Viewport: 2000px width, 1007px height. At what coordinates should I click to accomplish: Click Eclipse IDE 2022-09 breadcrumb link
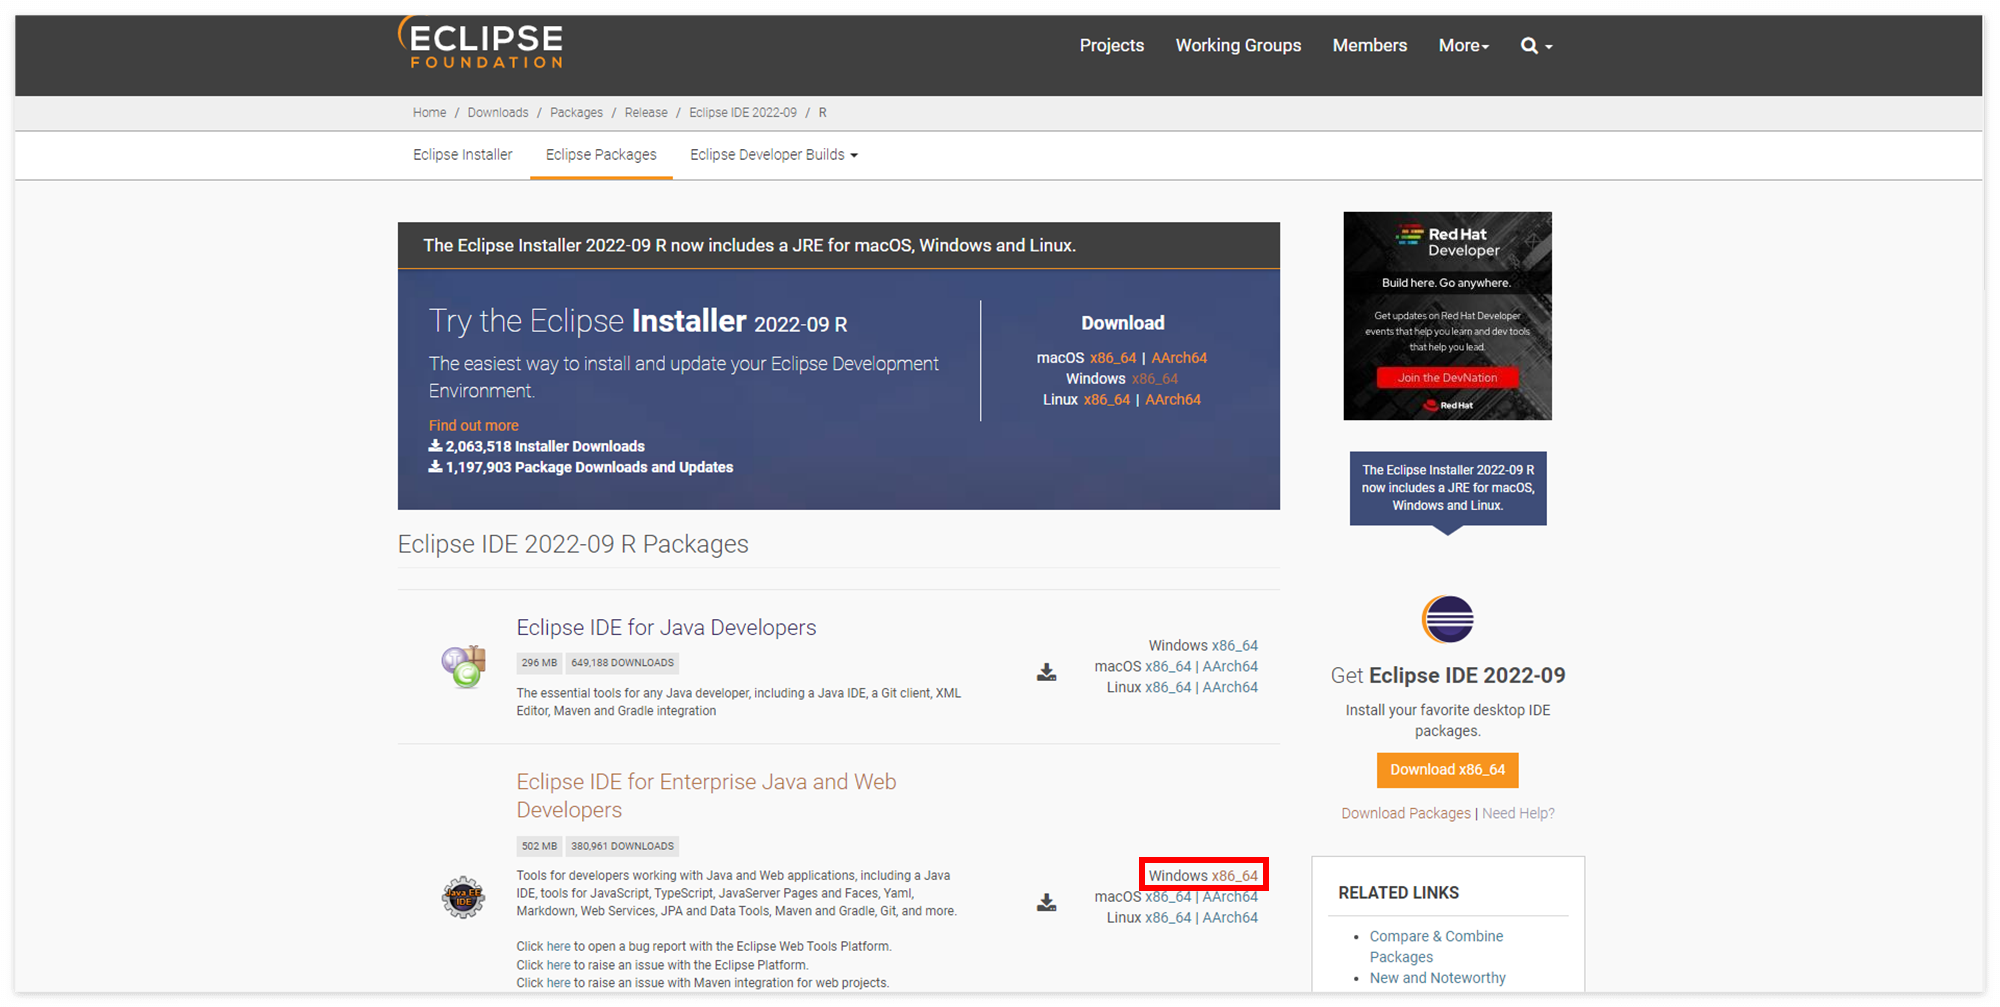pos(742,113)
